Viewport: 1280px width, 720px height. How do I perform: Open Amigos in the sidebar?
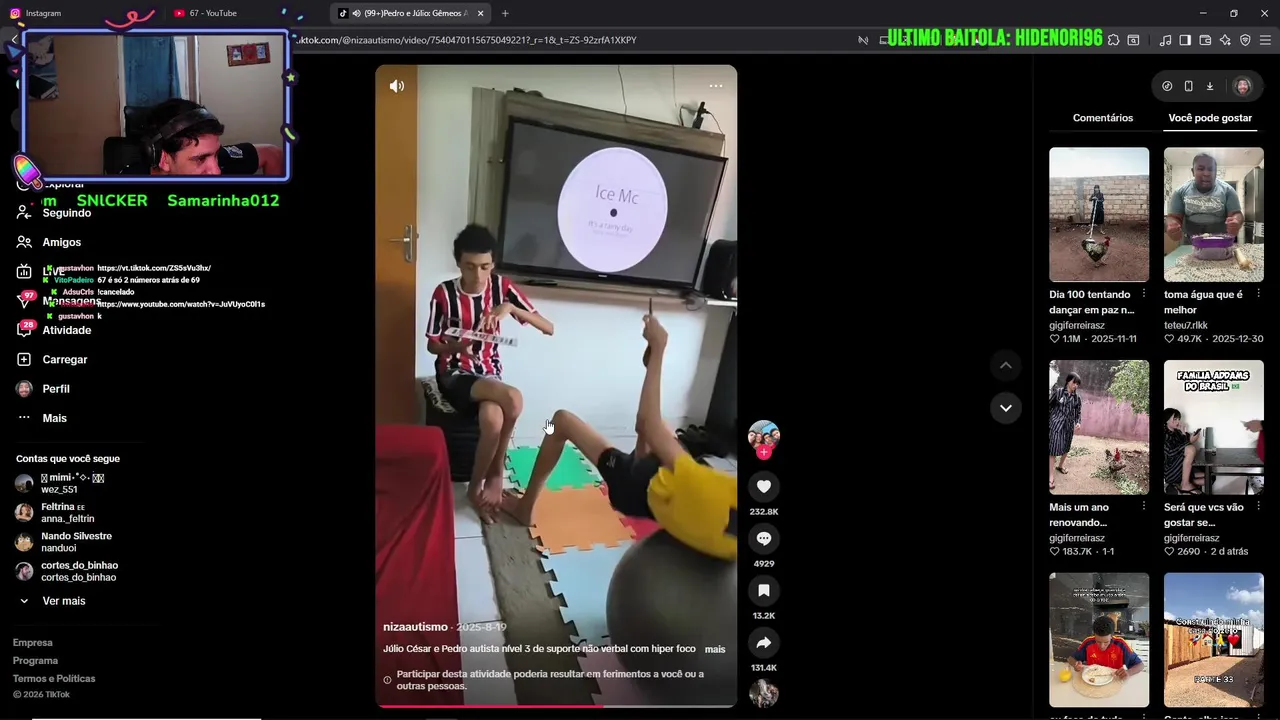click(62, 242)
